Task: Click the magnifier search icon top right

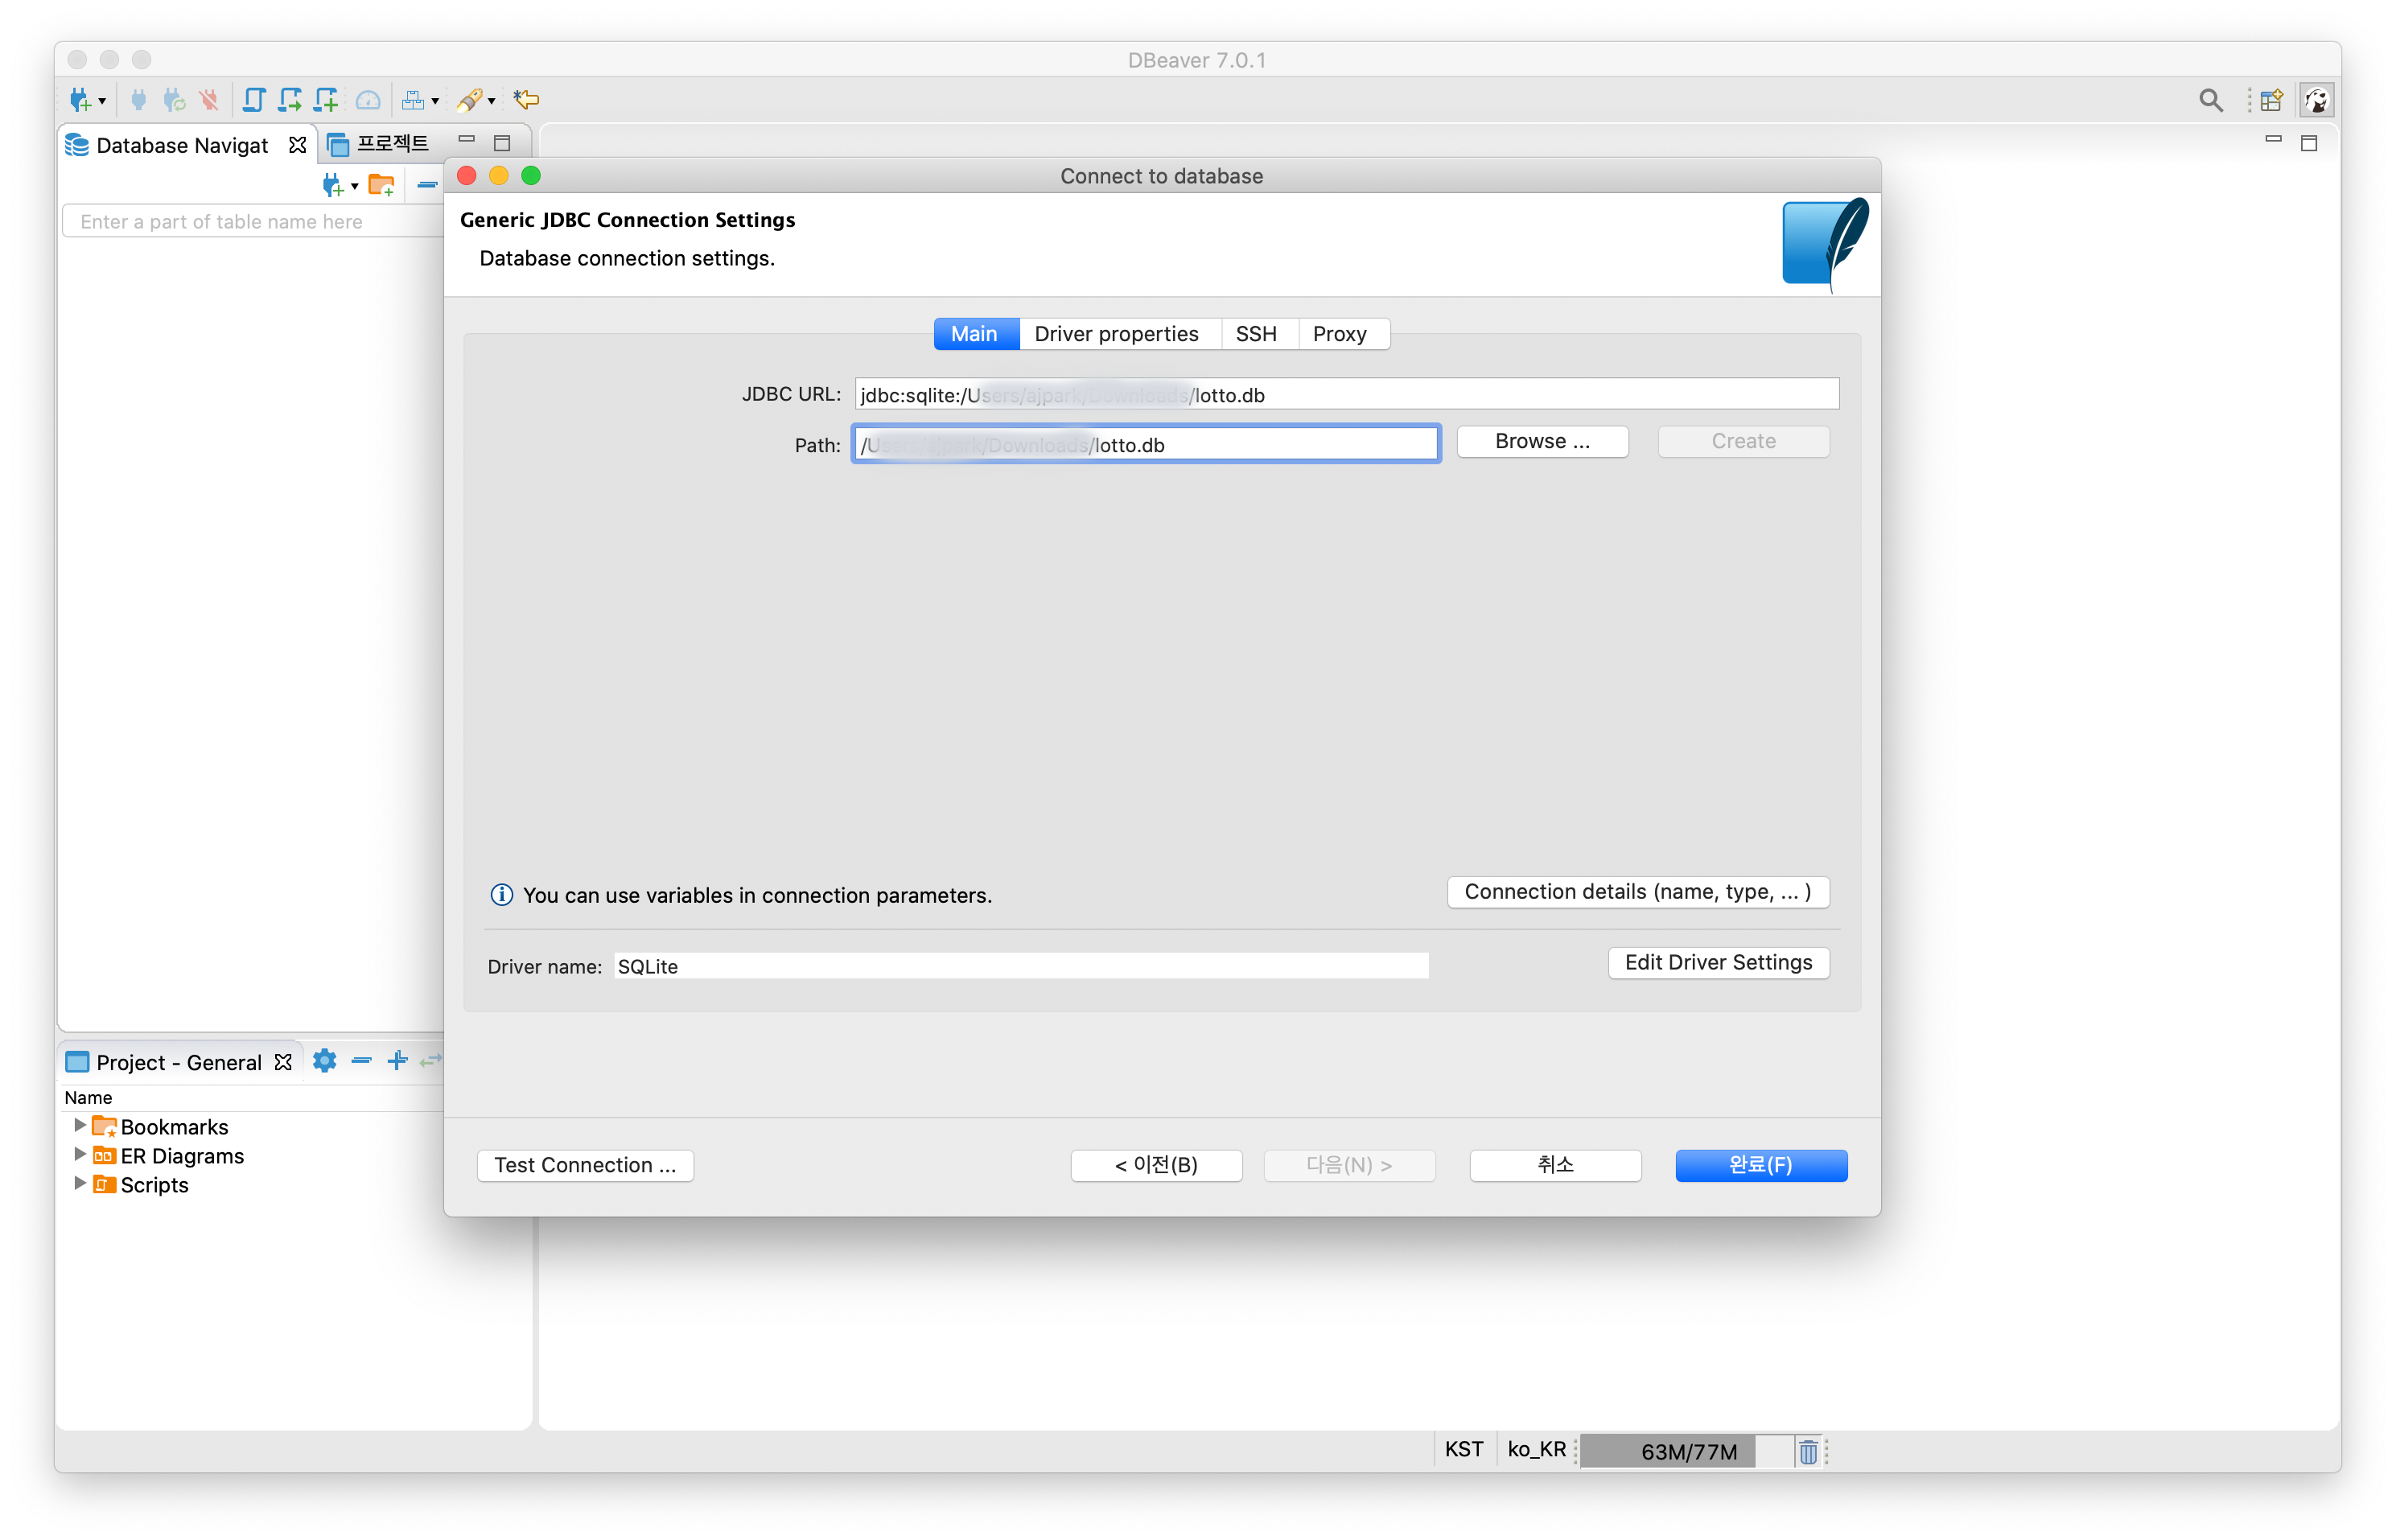Action: tap(2210, 100)
